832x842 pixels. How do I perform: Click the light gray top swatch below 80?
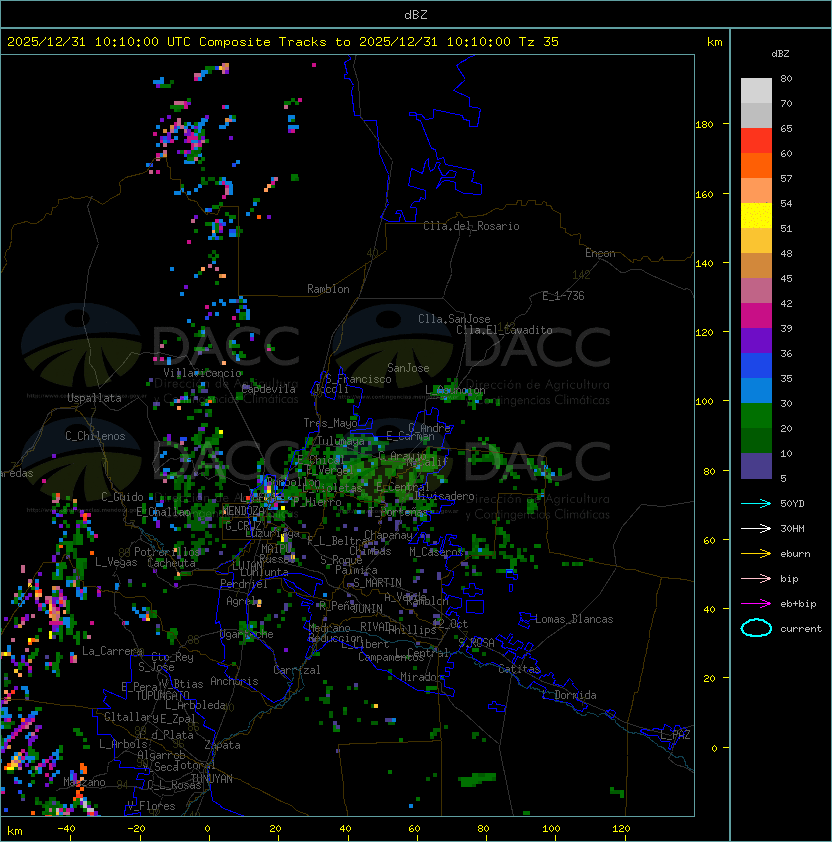(756, 91)
